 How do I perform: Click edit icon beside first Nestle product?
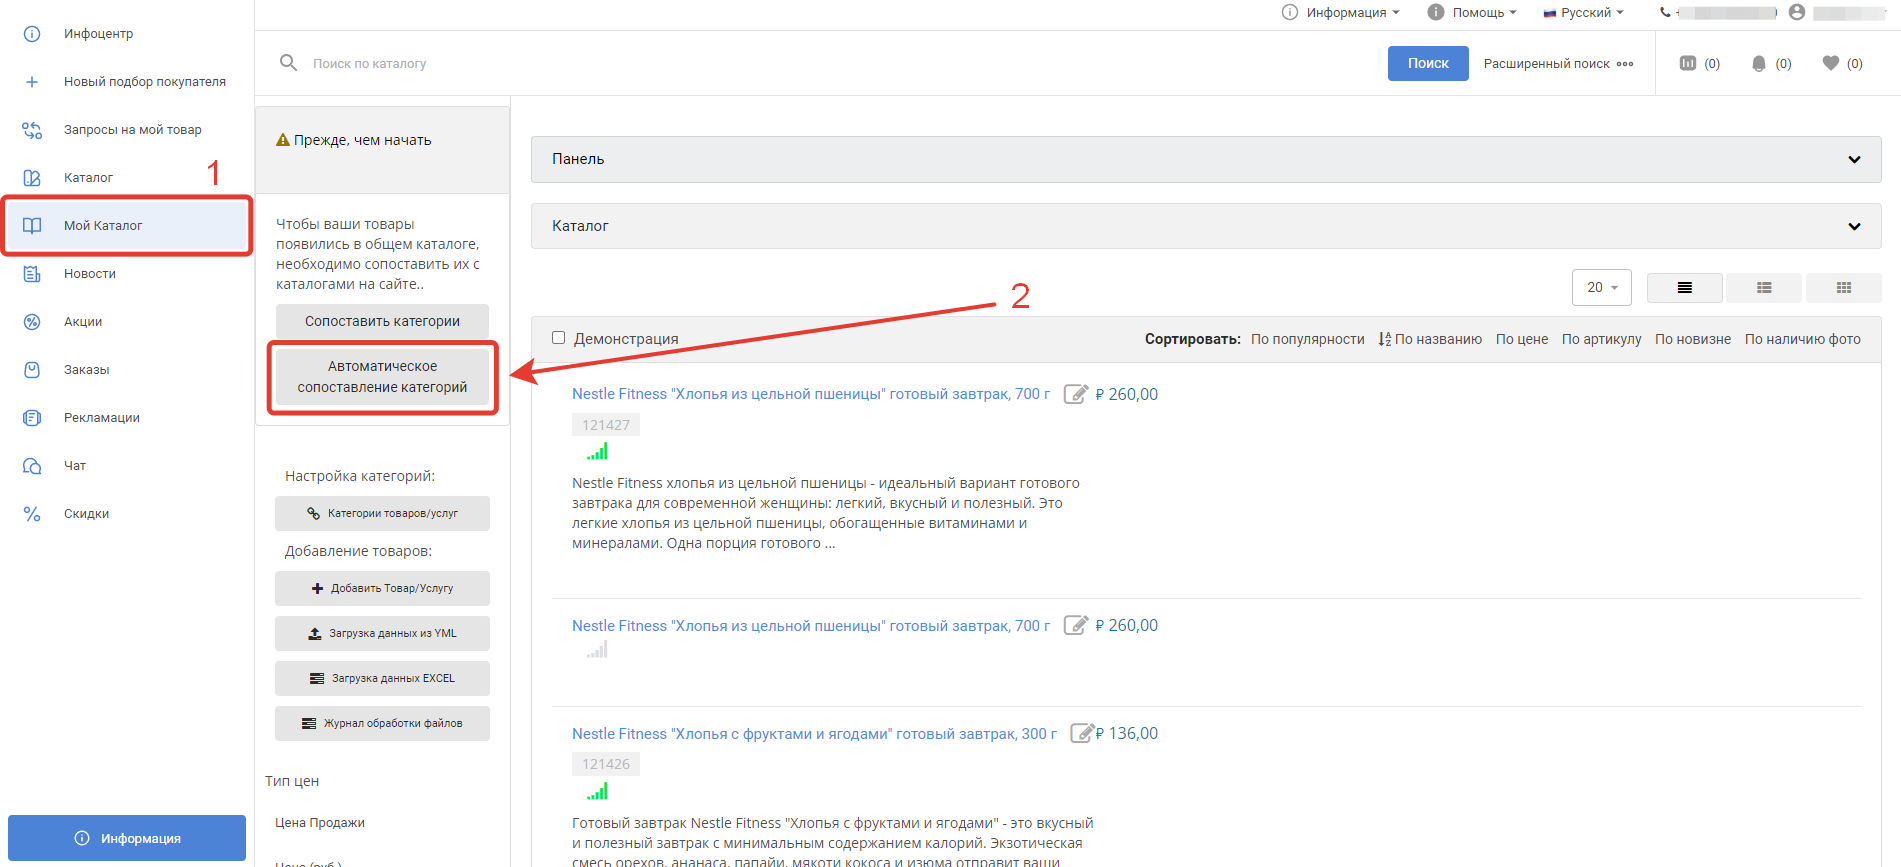[x=1075, y=394]
